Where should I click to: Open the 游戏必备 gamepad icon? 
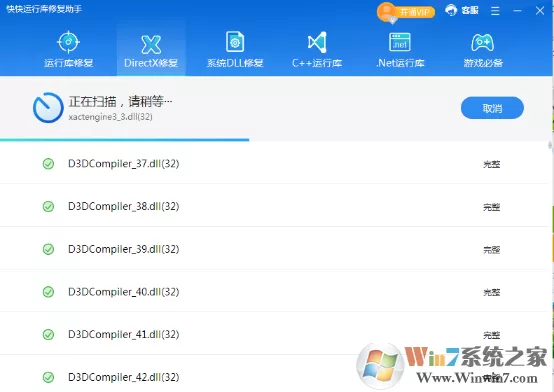(483, 42)
